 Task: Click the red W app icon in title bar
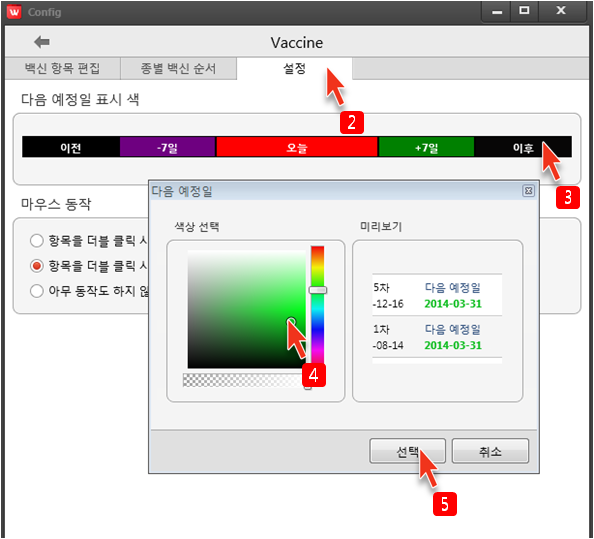pyautogui.click(x=14, y=12)
